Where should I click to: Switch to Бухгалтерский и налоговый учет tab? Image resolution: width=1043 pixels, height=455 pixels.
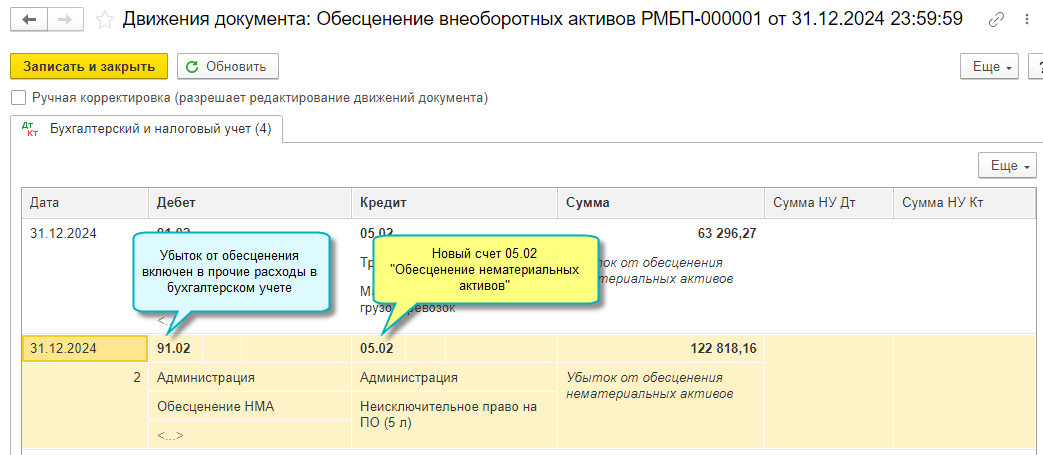tap(160, 129)
